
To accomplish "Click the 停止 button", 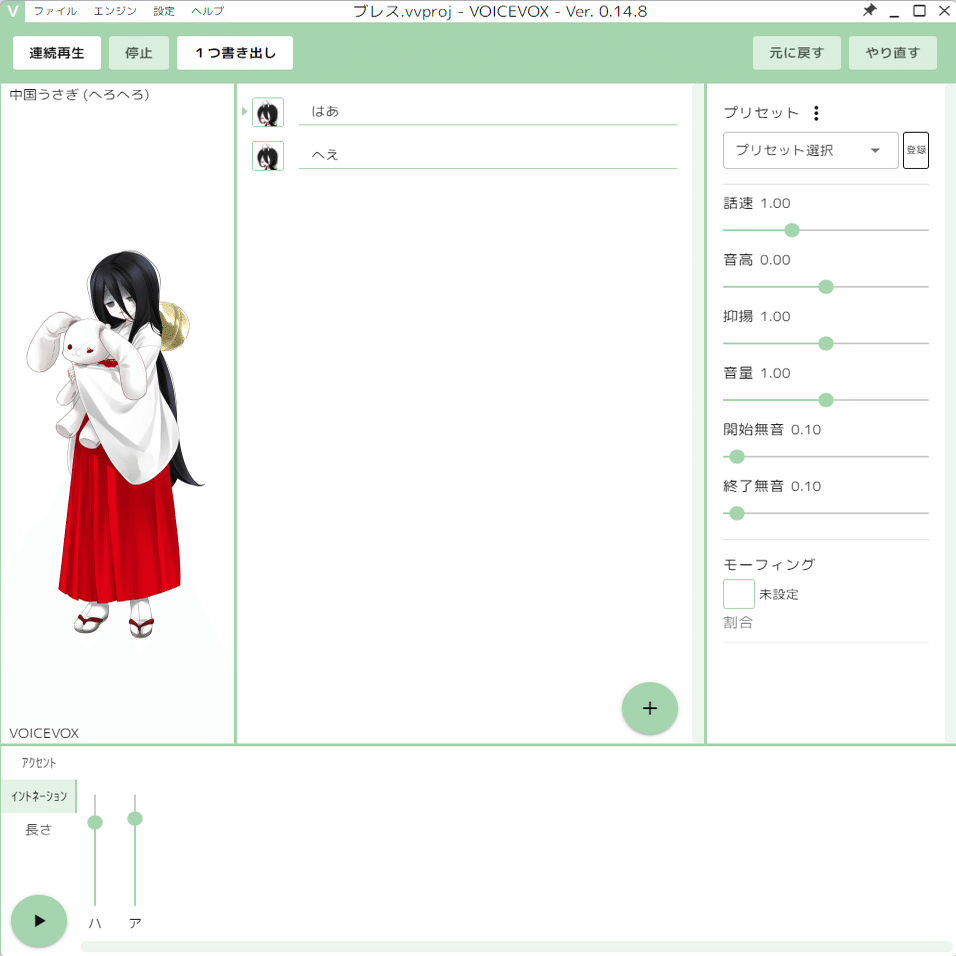I will [138, 53].
